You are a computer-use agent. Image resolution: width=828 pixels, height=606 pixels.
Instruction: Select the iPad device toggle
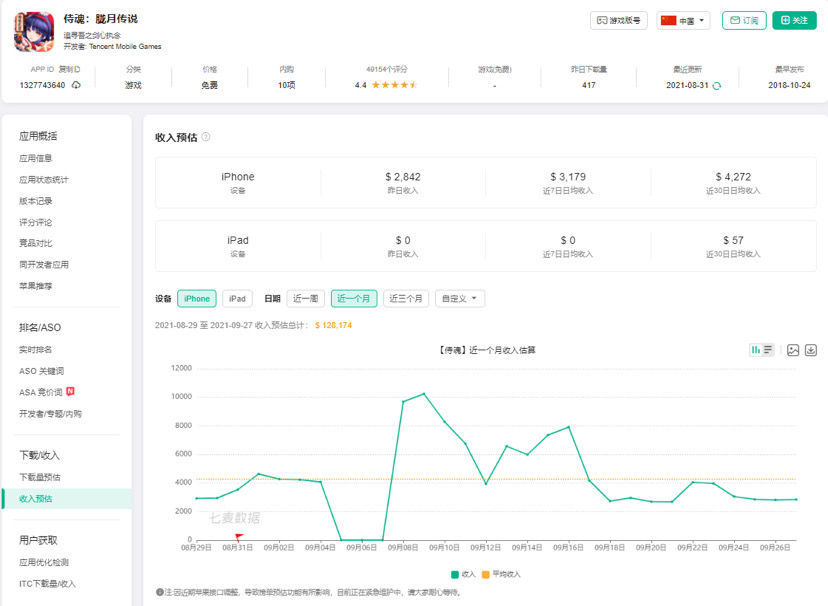click(237, 299)
